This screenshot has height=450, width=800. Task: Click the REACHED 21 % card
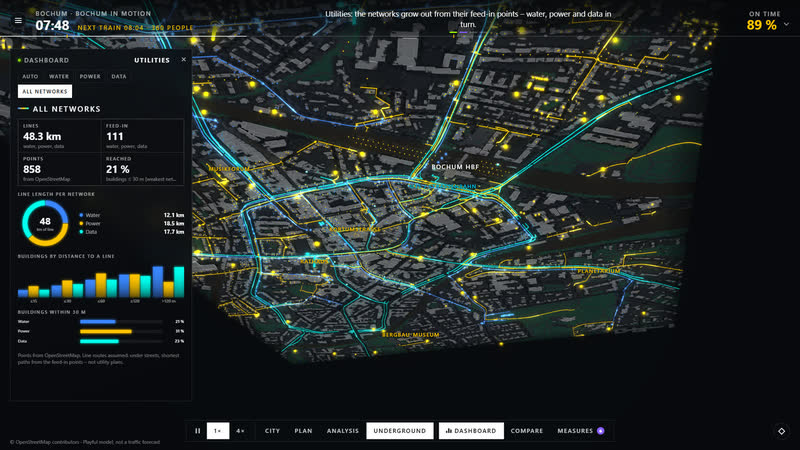pyautogui.click(x=142, y=169)
